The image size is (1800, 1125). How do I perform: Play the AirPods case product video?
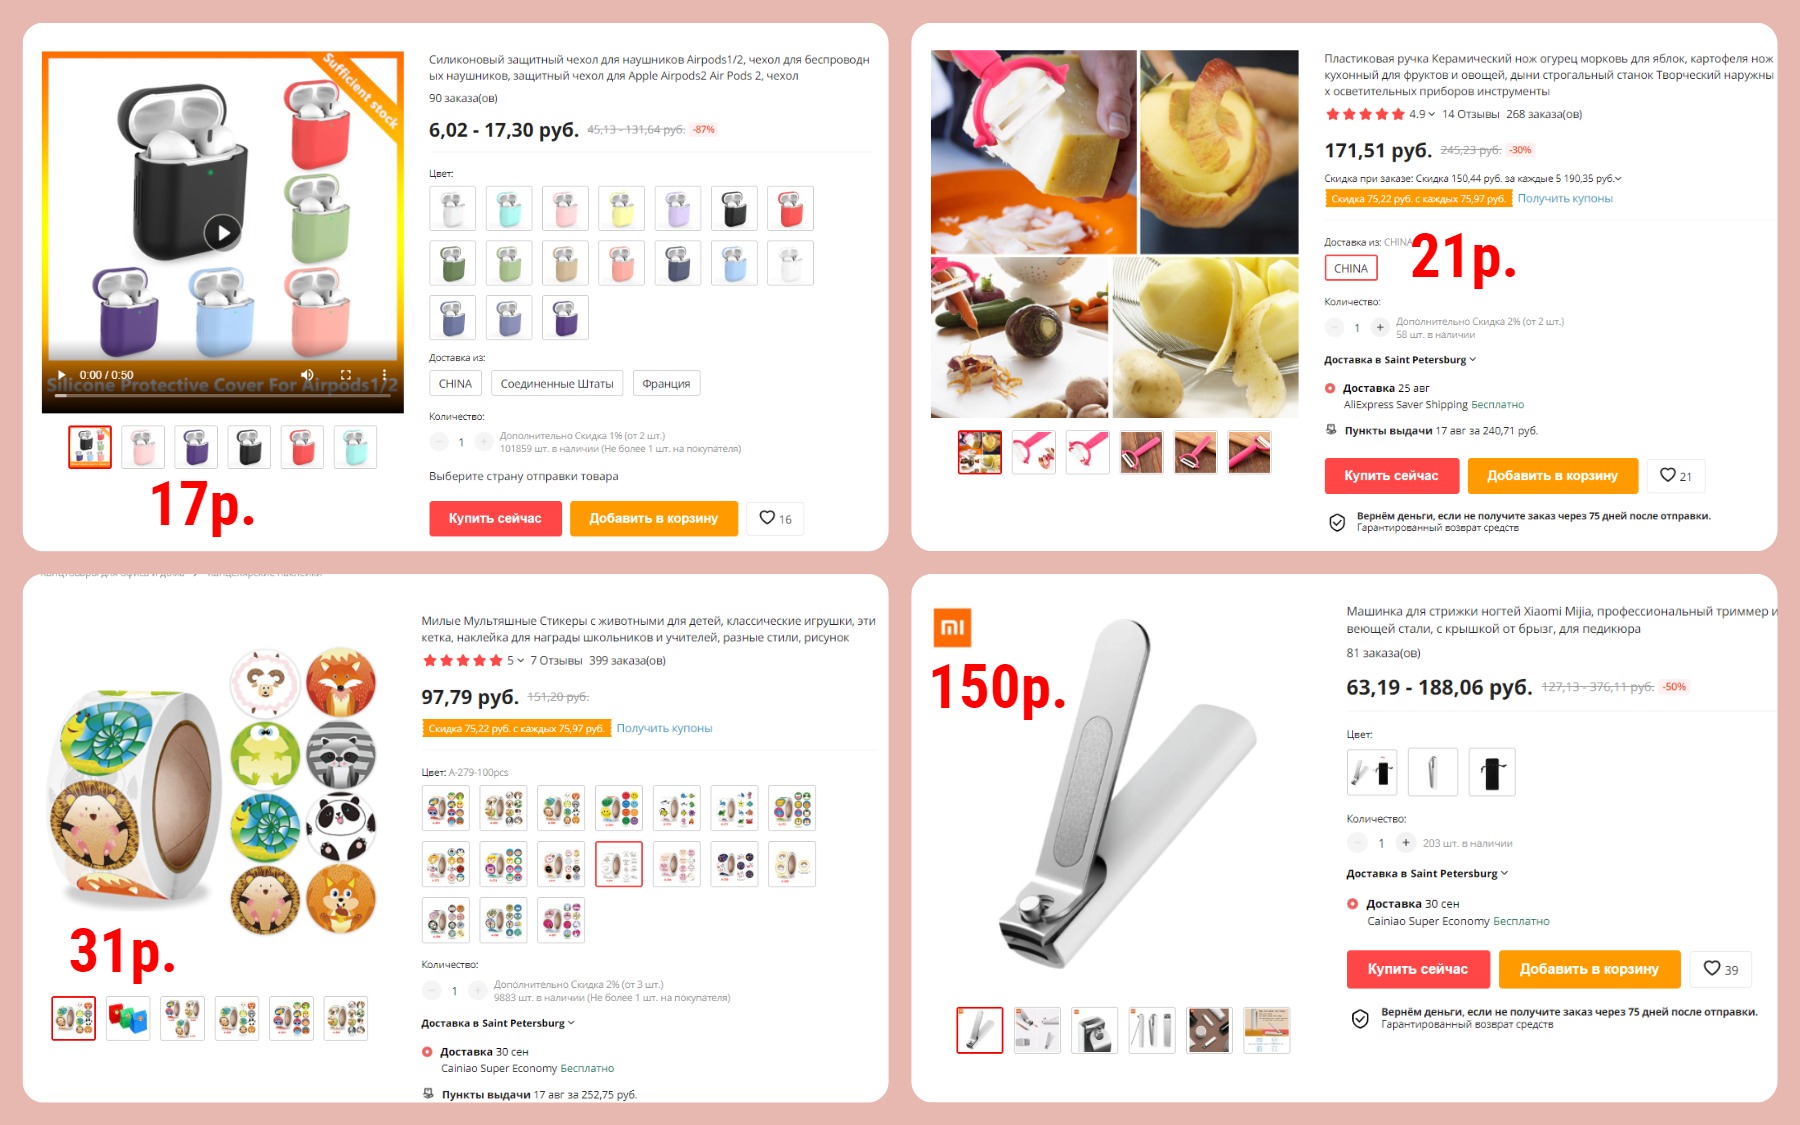(223, 234)
